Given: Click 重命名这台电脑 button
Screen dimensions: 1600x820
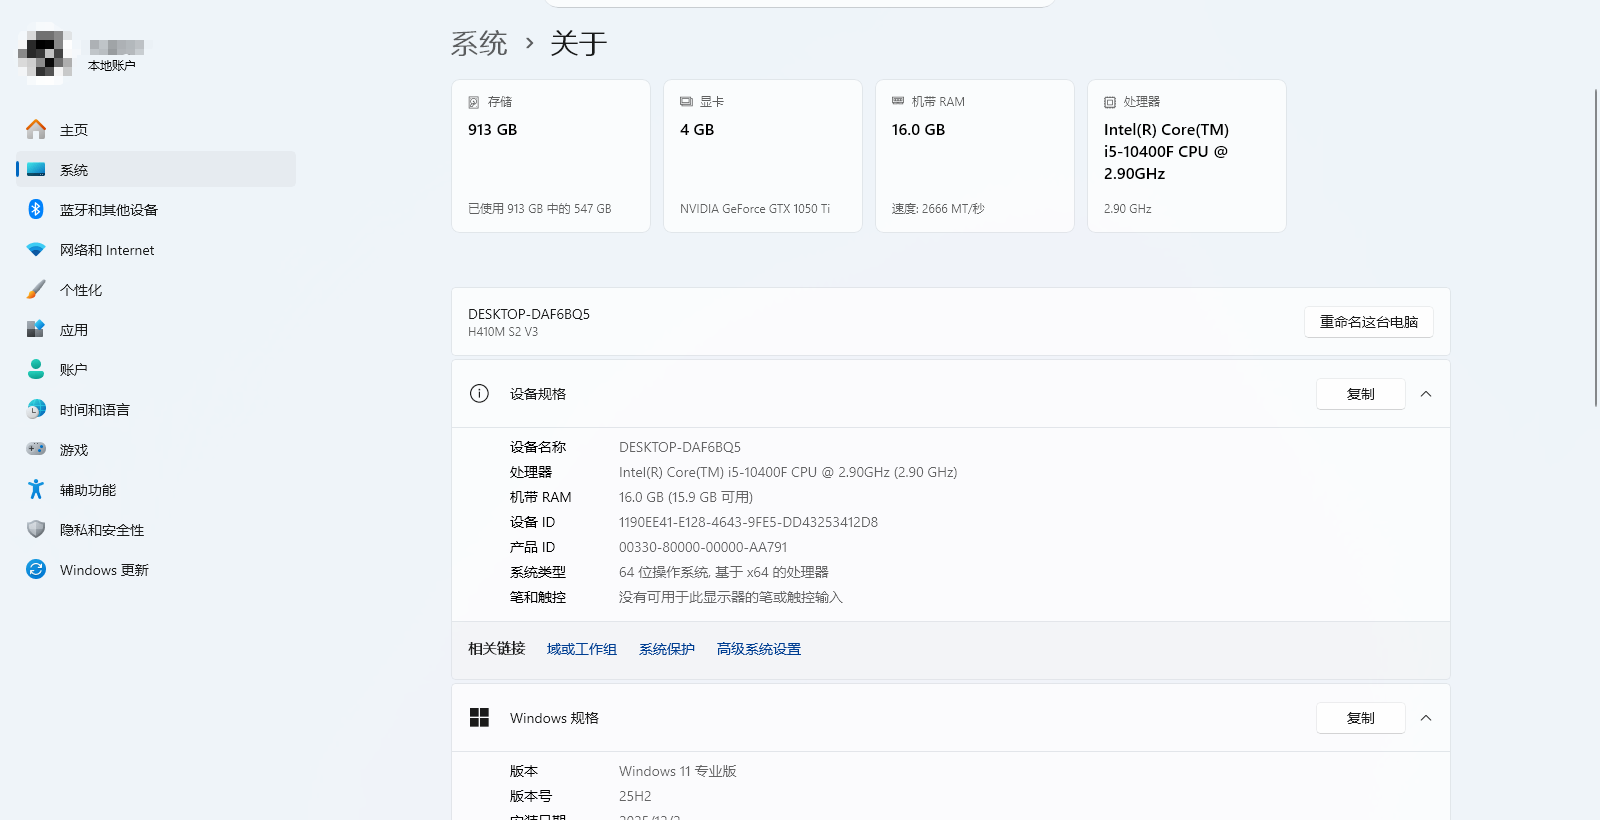Looking at the screenshot, I should point(1369,322).
